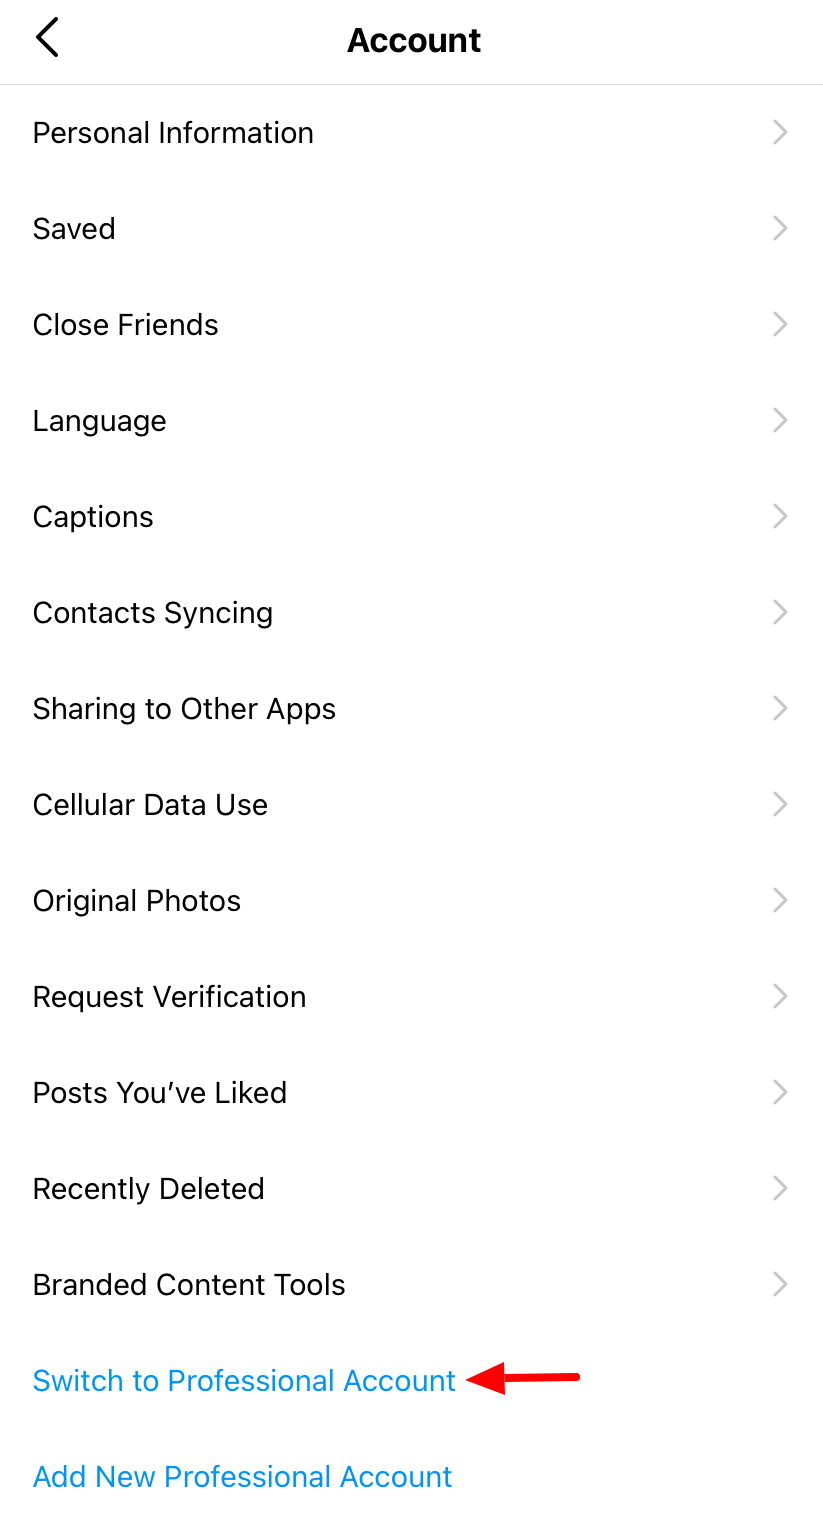823x1523 pixels.
Task: Open Language chevron arrow
Action: click(781, 421)
